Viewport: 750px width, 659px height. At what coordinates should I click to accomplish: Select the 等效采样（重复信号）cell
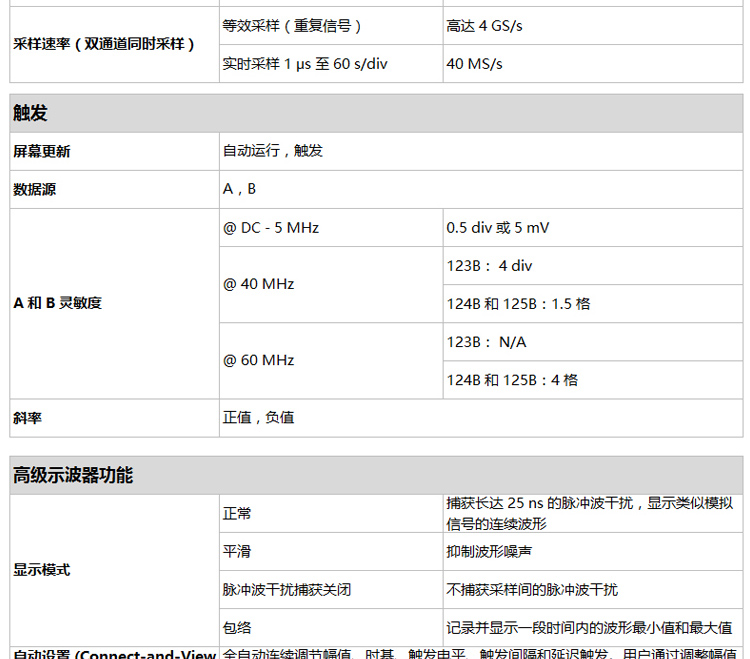[292, 26]
